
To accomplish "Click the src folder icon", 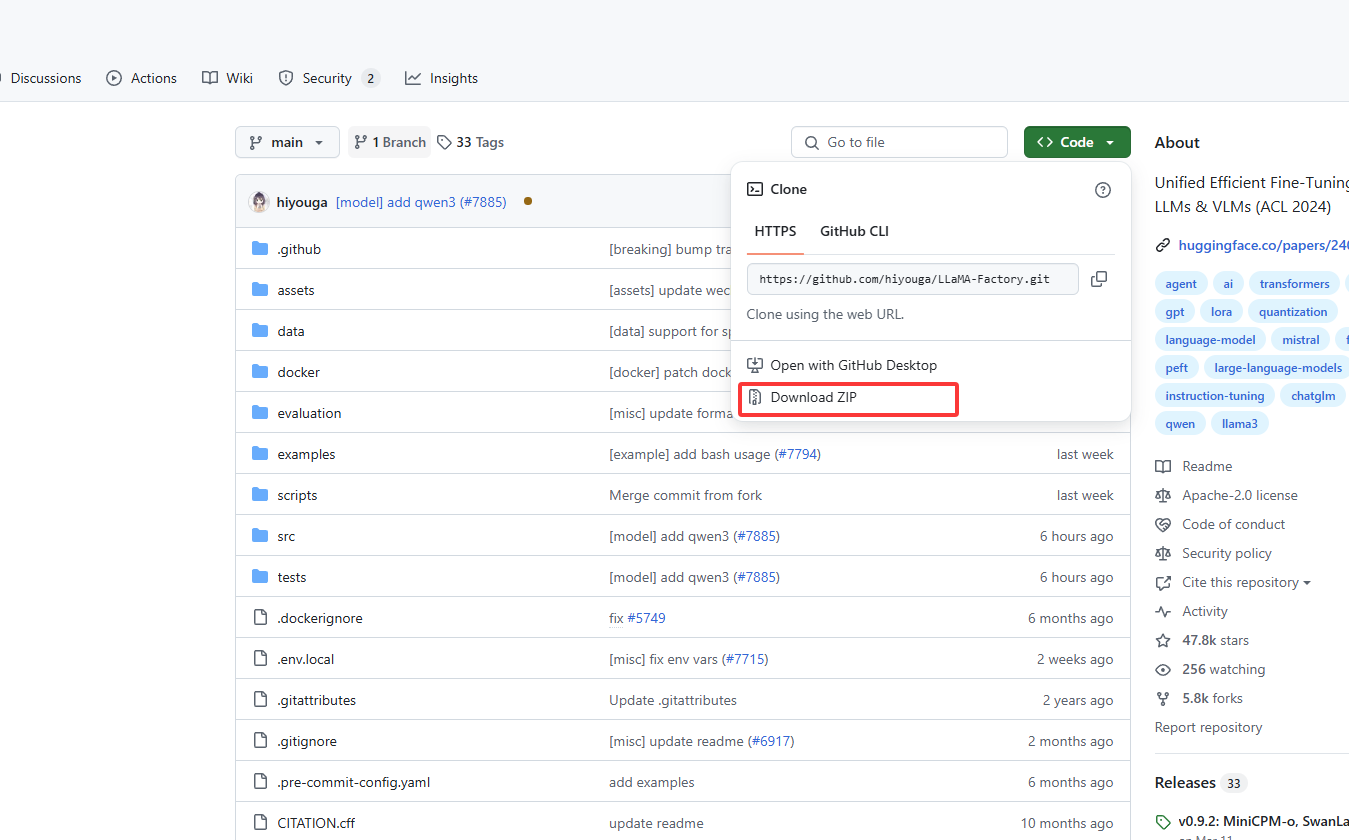I will [260, 536].
